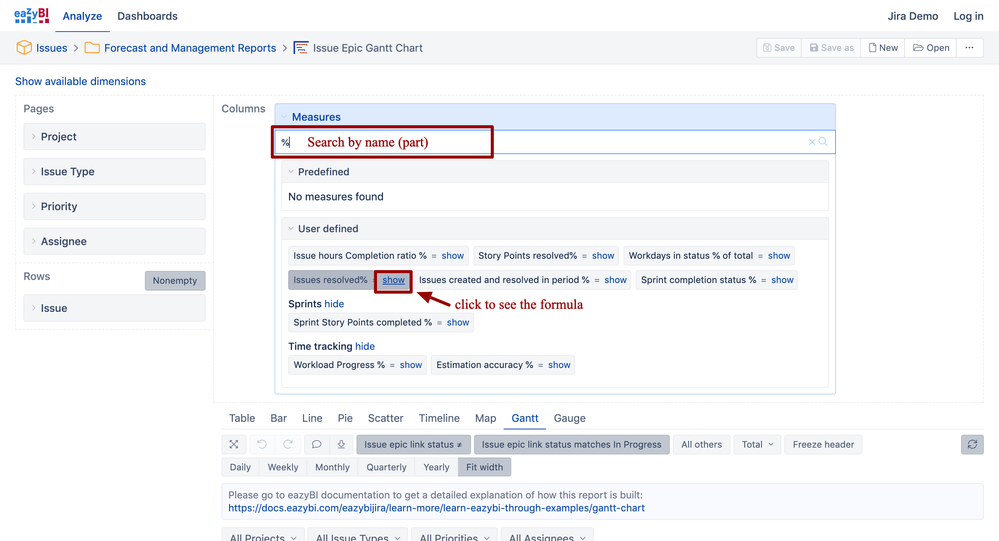The height and width of the screenshot is (541, 999).
Task: Hide the Time tracking measure group
Action: (x=365, y=346)
